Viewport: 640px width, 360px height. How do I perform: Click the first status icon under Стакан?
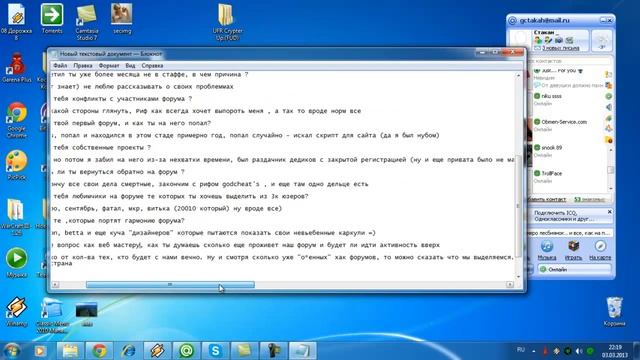click(538, 40)
